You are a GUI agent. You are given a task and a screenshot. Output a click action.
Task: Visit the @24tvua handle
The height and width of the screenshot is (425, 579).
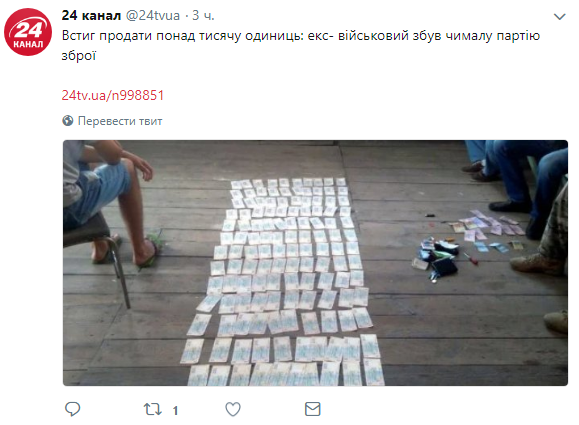pyautogui.click(x=153, y=16)
